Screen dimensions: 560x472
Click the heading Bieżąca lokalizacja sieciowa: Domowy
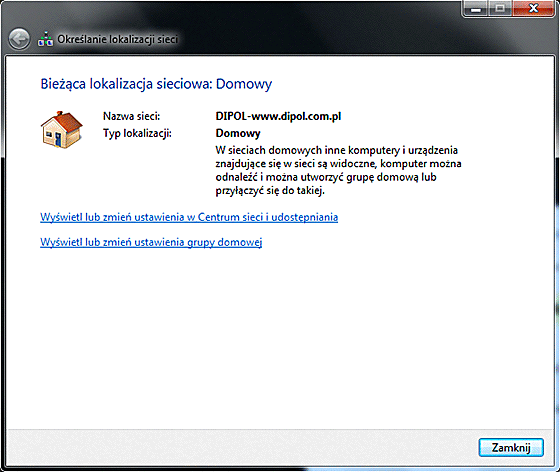pyautogui.click(x=156, y=84)
